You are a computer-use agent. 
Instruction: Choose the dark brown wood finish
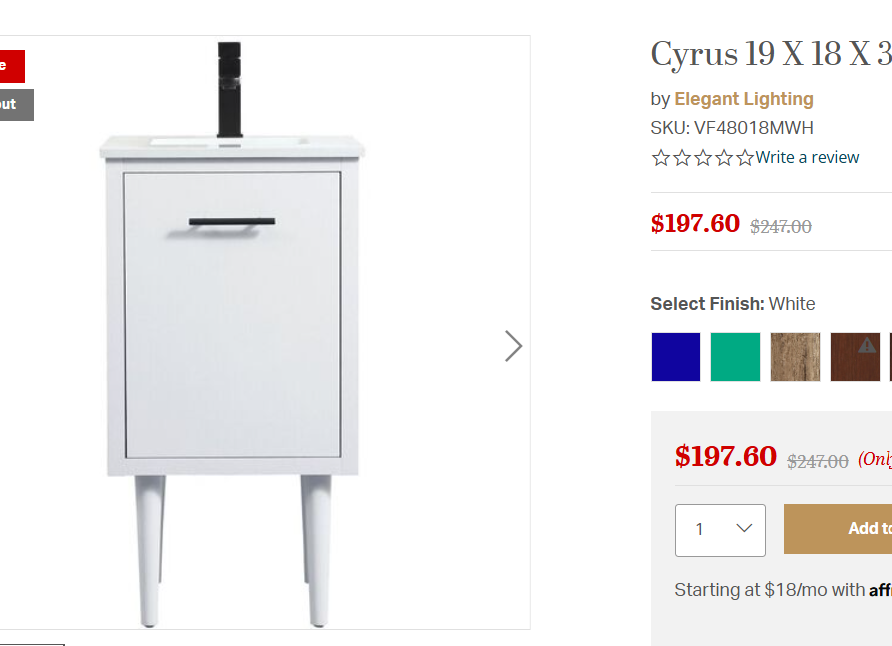[x=855, y=357]
